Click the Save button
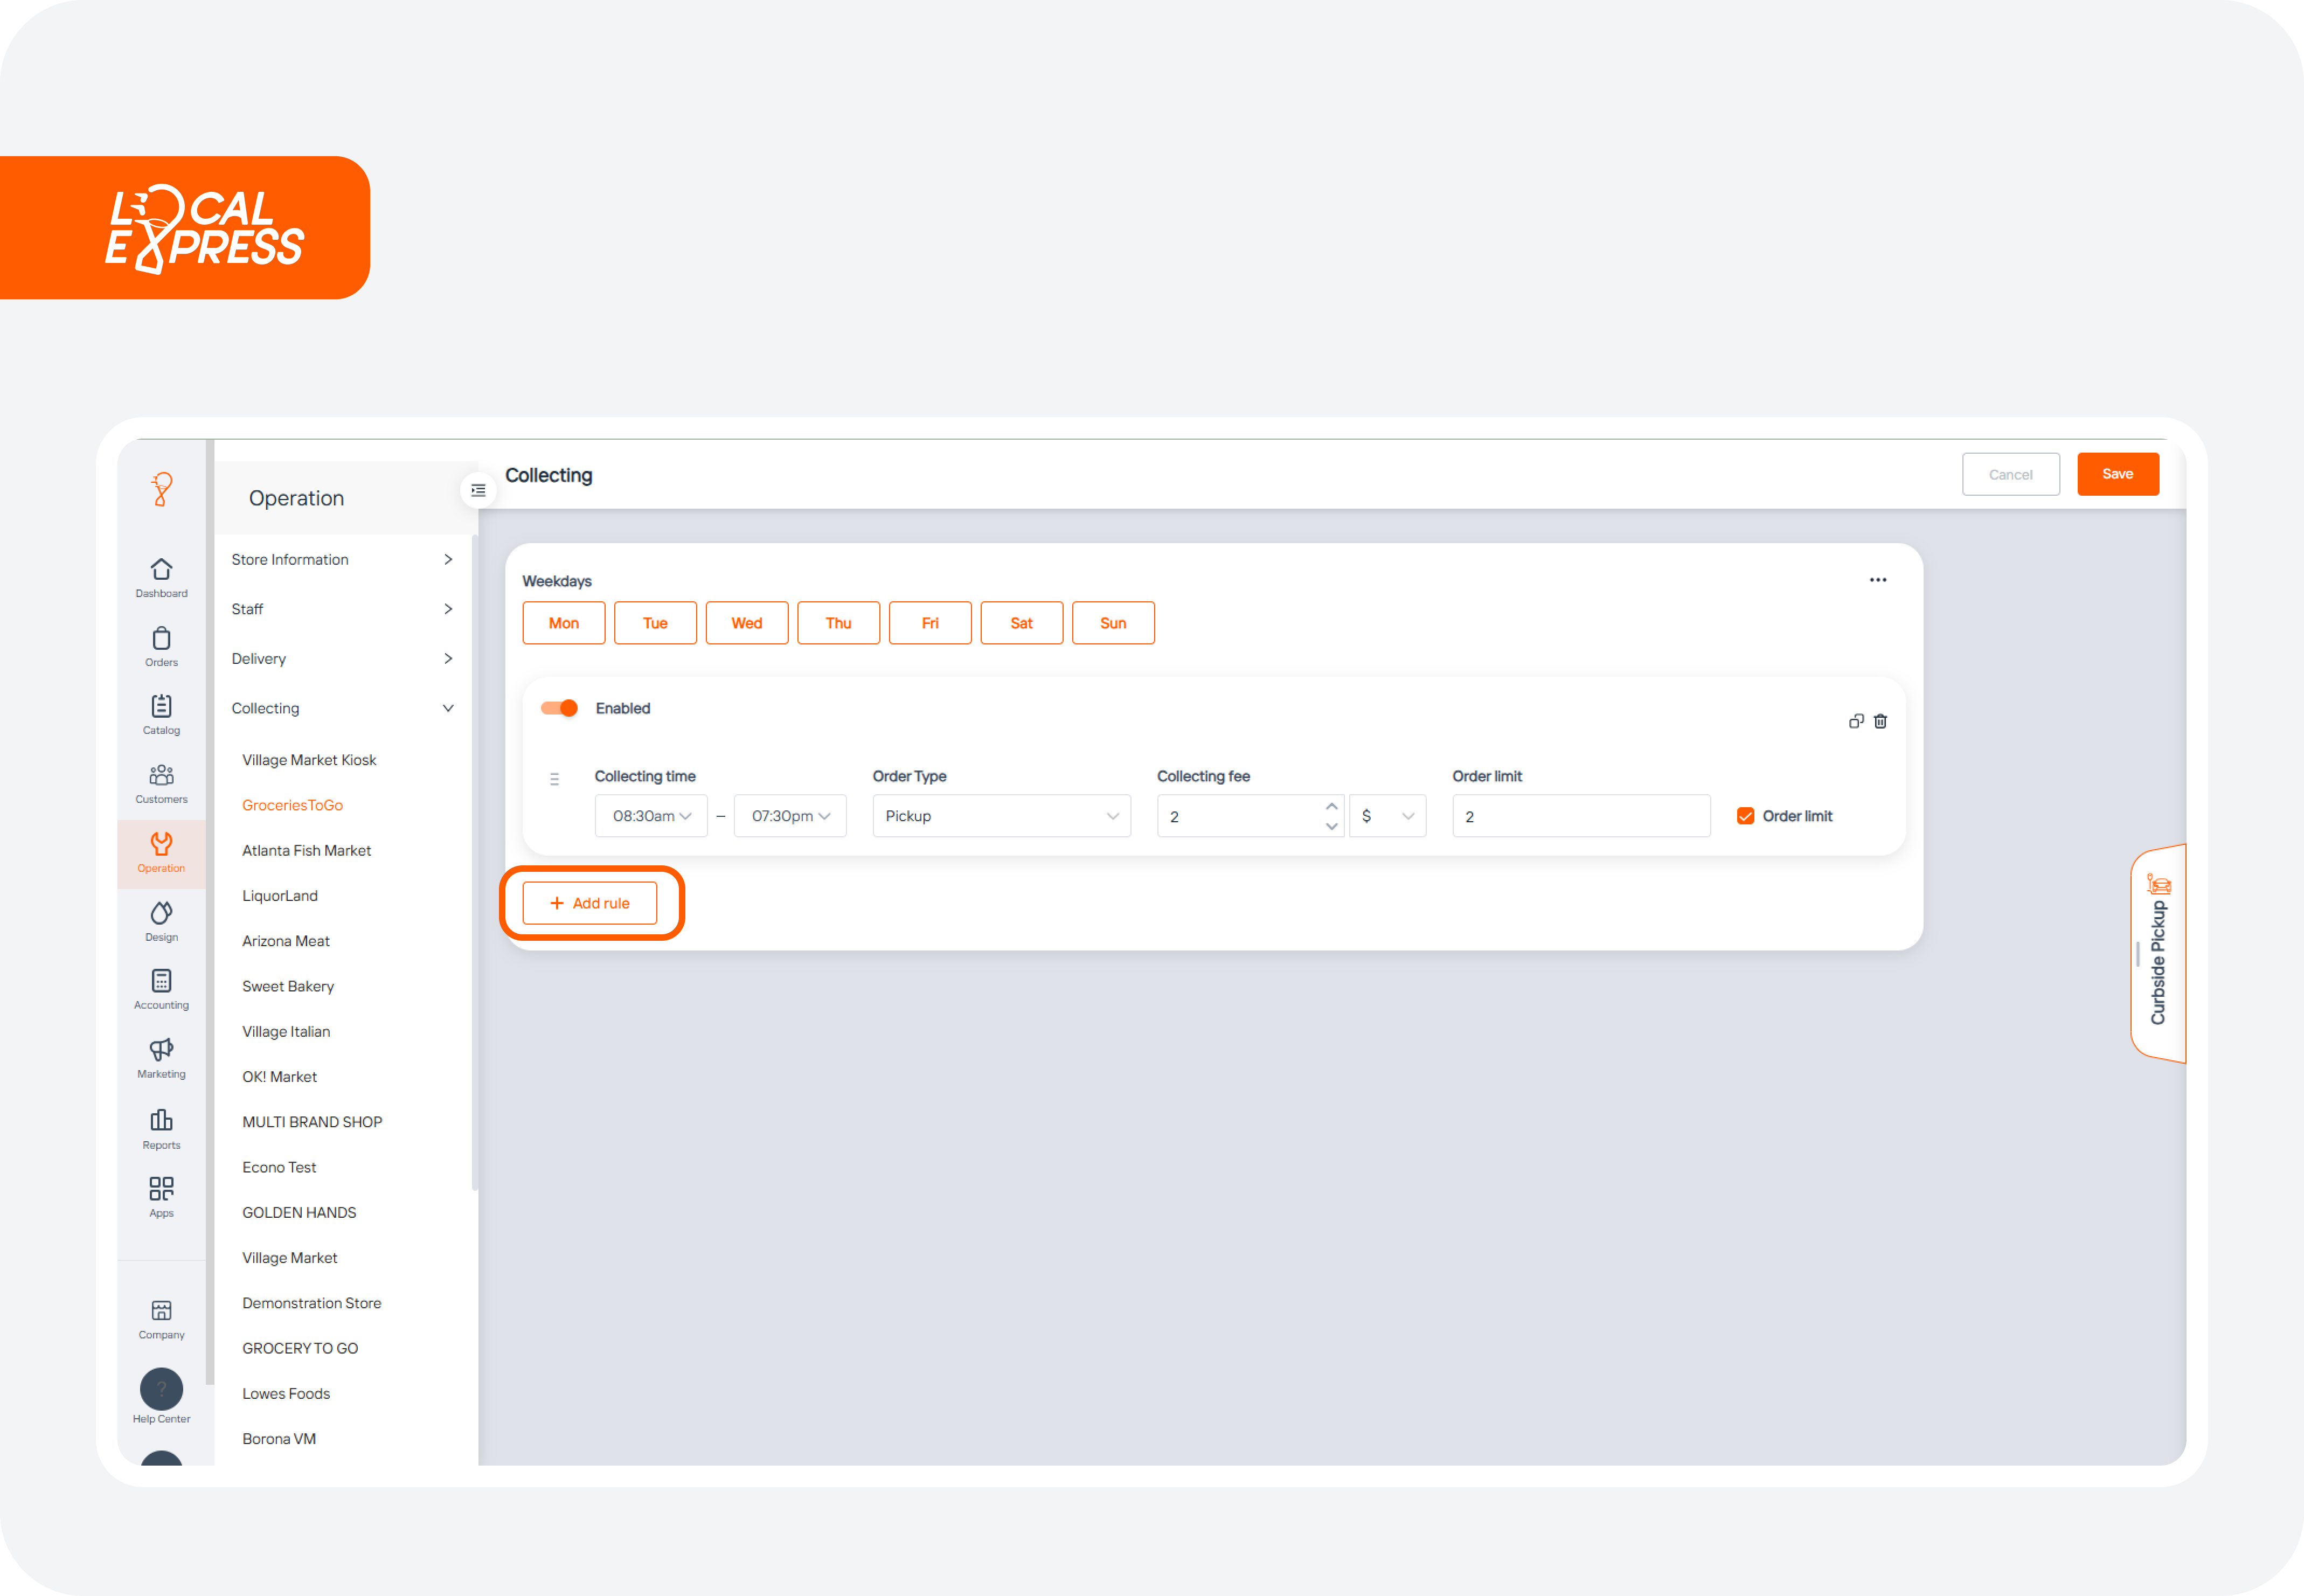 point(2118,474)
